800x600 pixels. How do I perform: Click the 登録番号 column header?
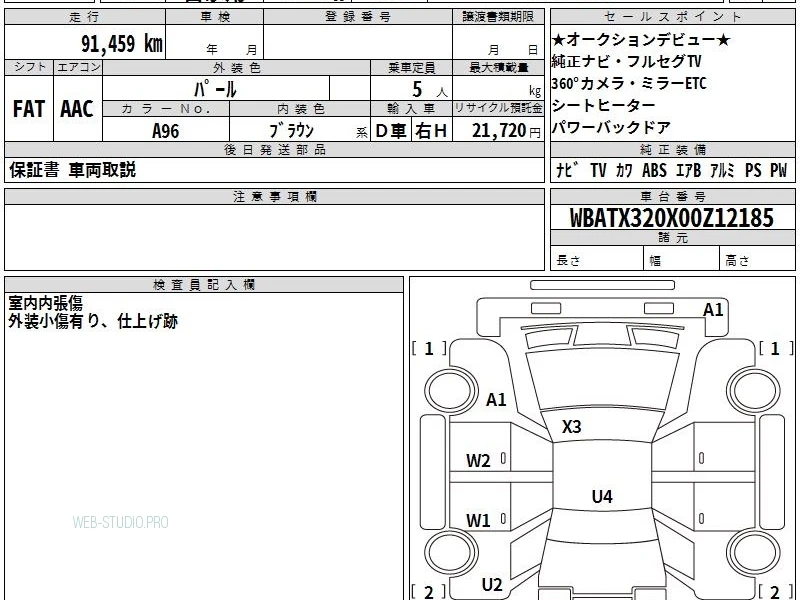(358, 17)
